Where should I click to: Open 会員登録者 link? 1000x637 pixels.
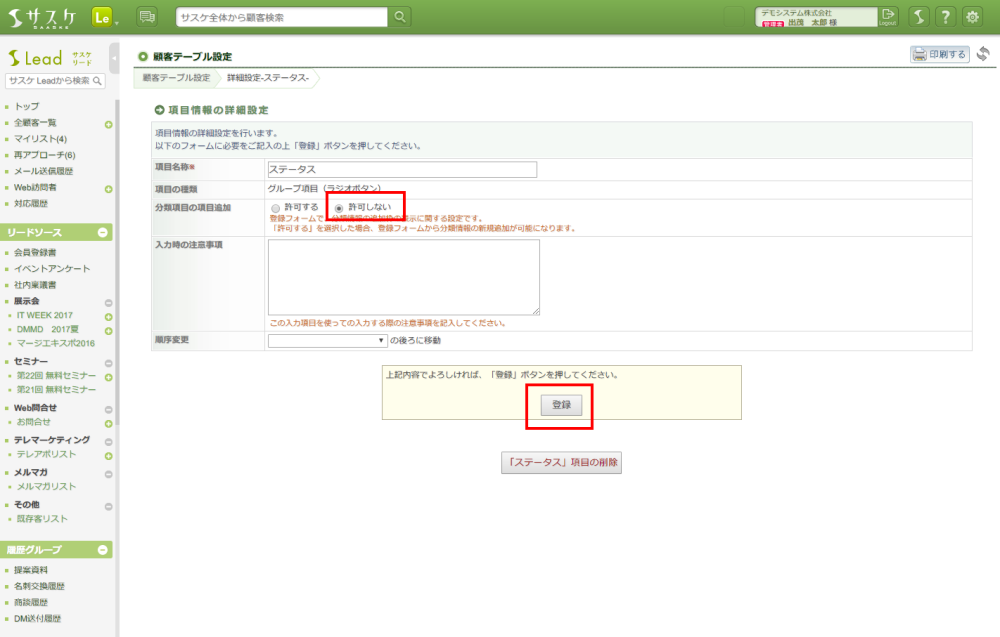point(35,253)
